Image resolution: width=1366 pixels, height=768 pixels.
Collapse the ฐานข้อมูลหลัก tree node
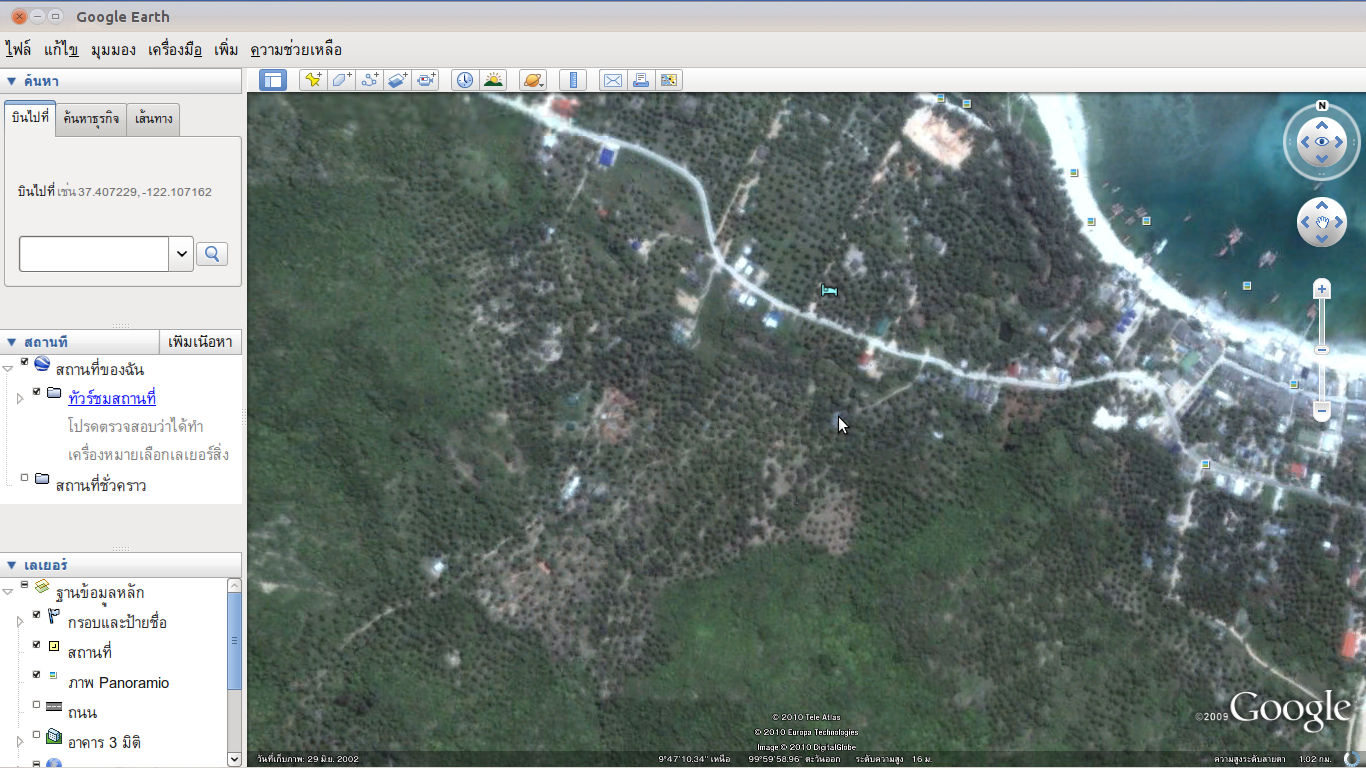(x=8, y=592)
